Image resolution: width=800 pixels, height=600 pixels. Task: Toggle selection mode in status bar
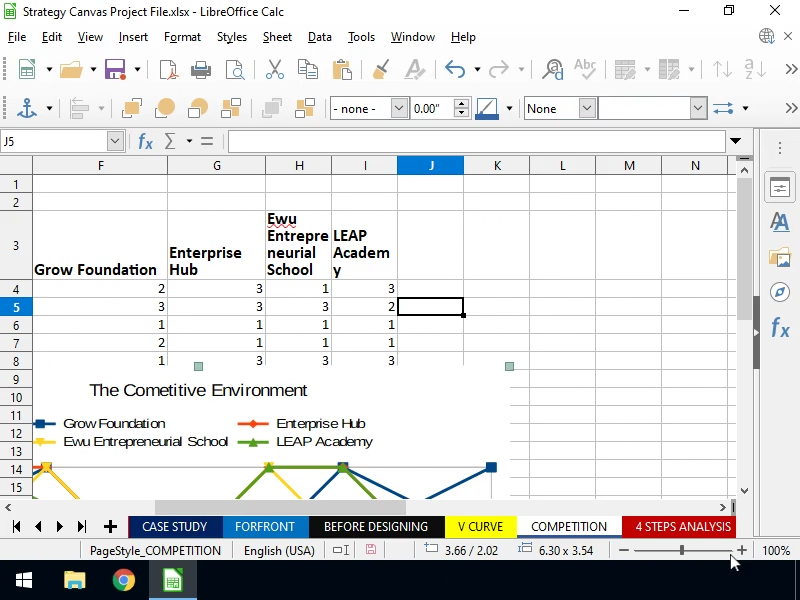point(341,550)
